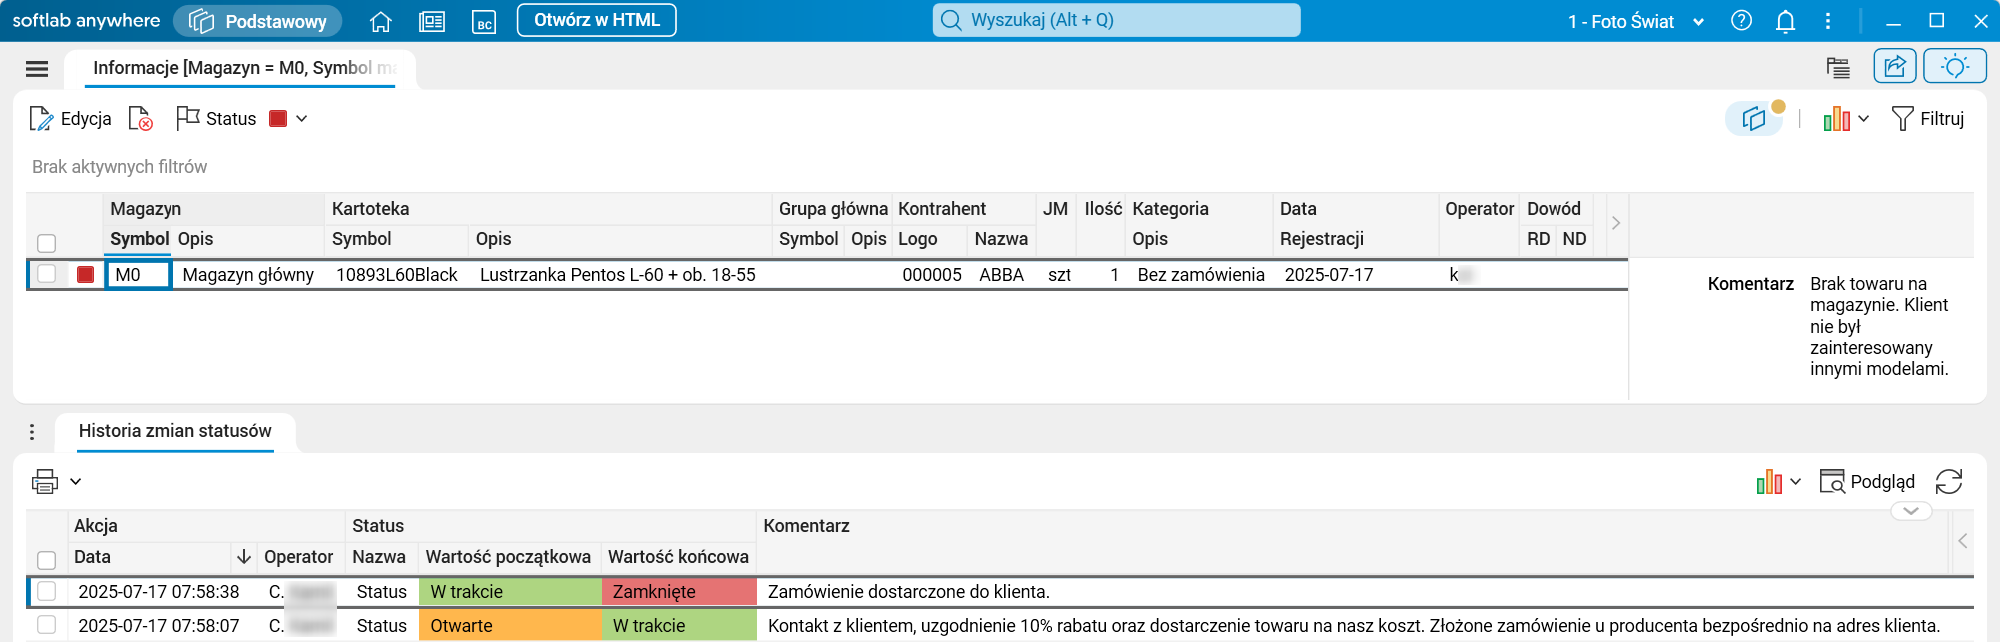Click the down chevron pill below Podgląd
This screenshot has width=2000, height=642.
pos(1911,511)
